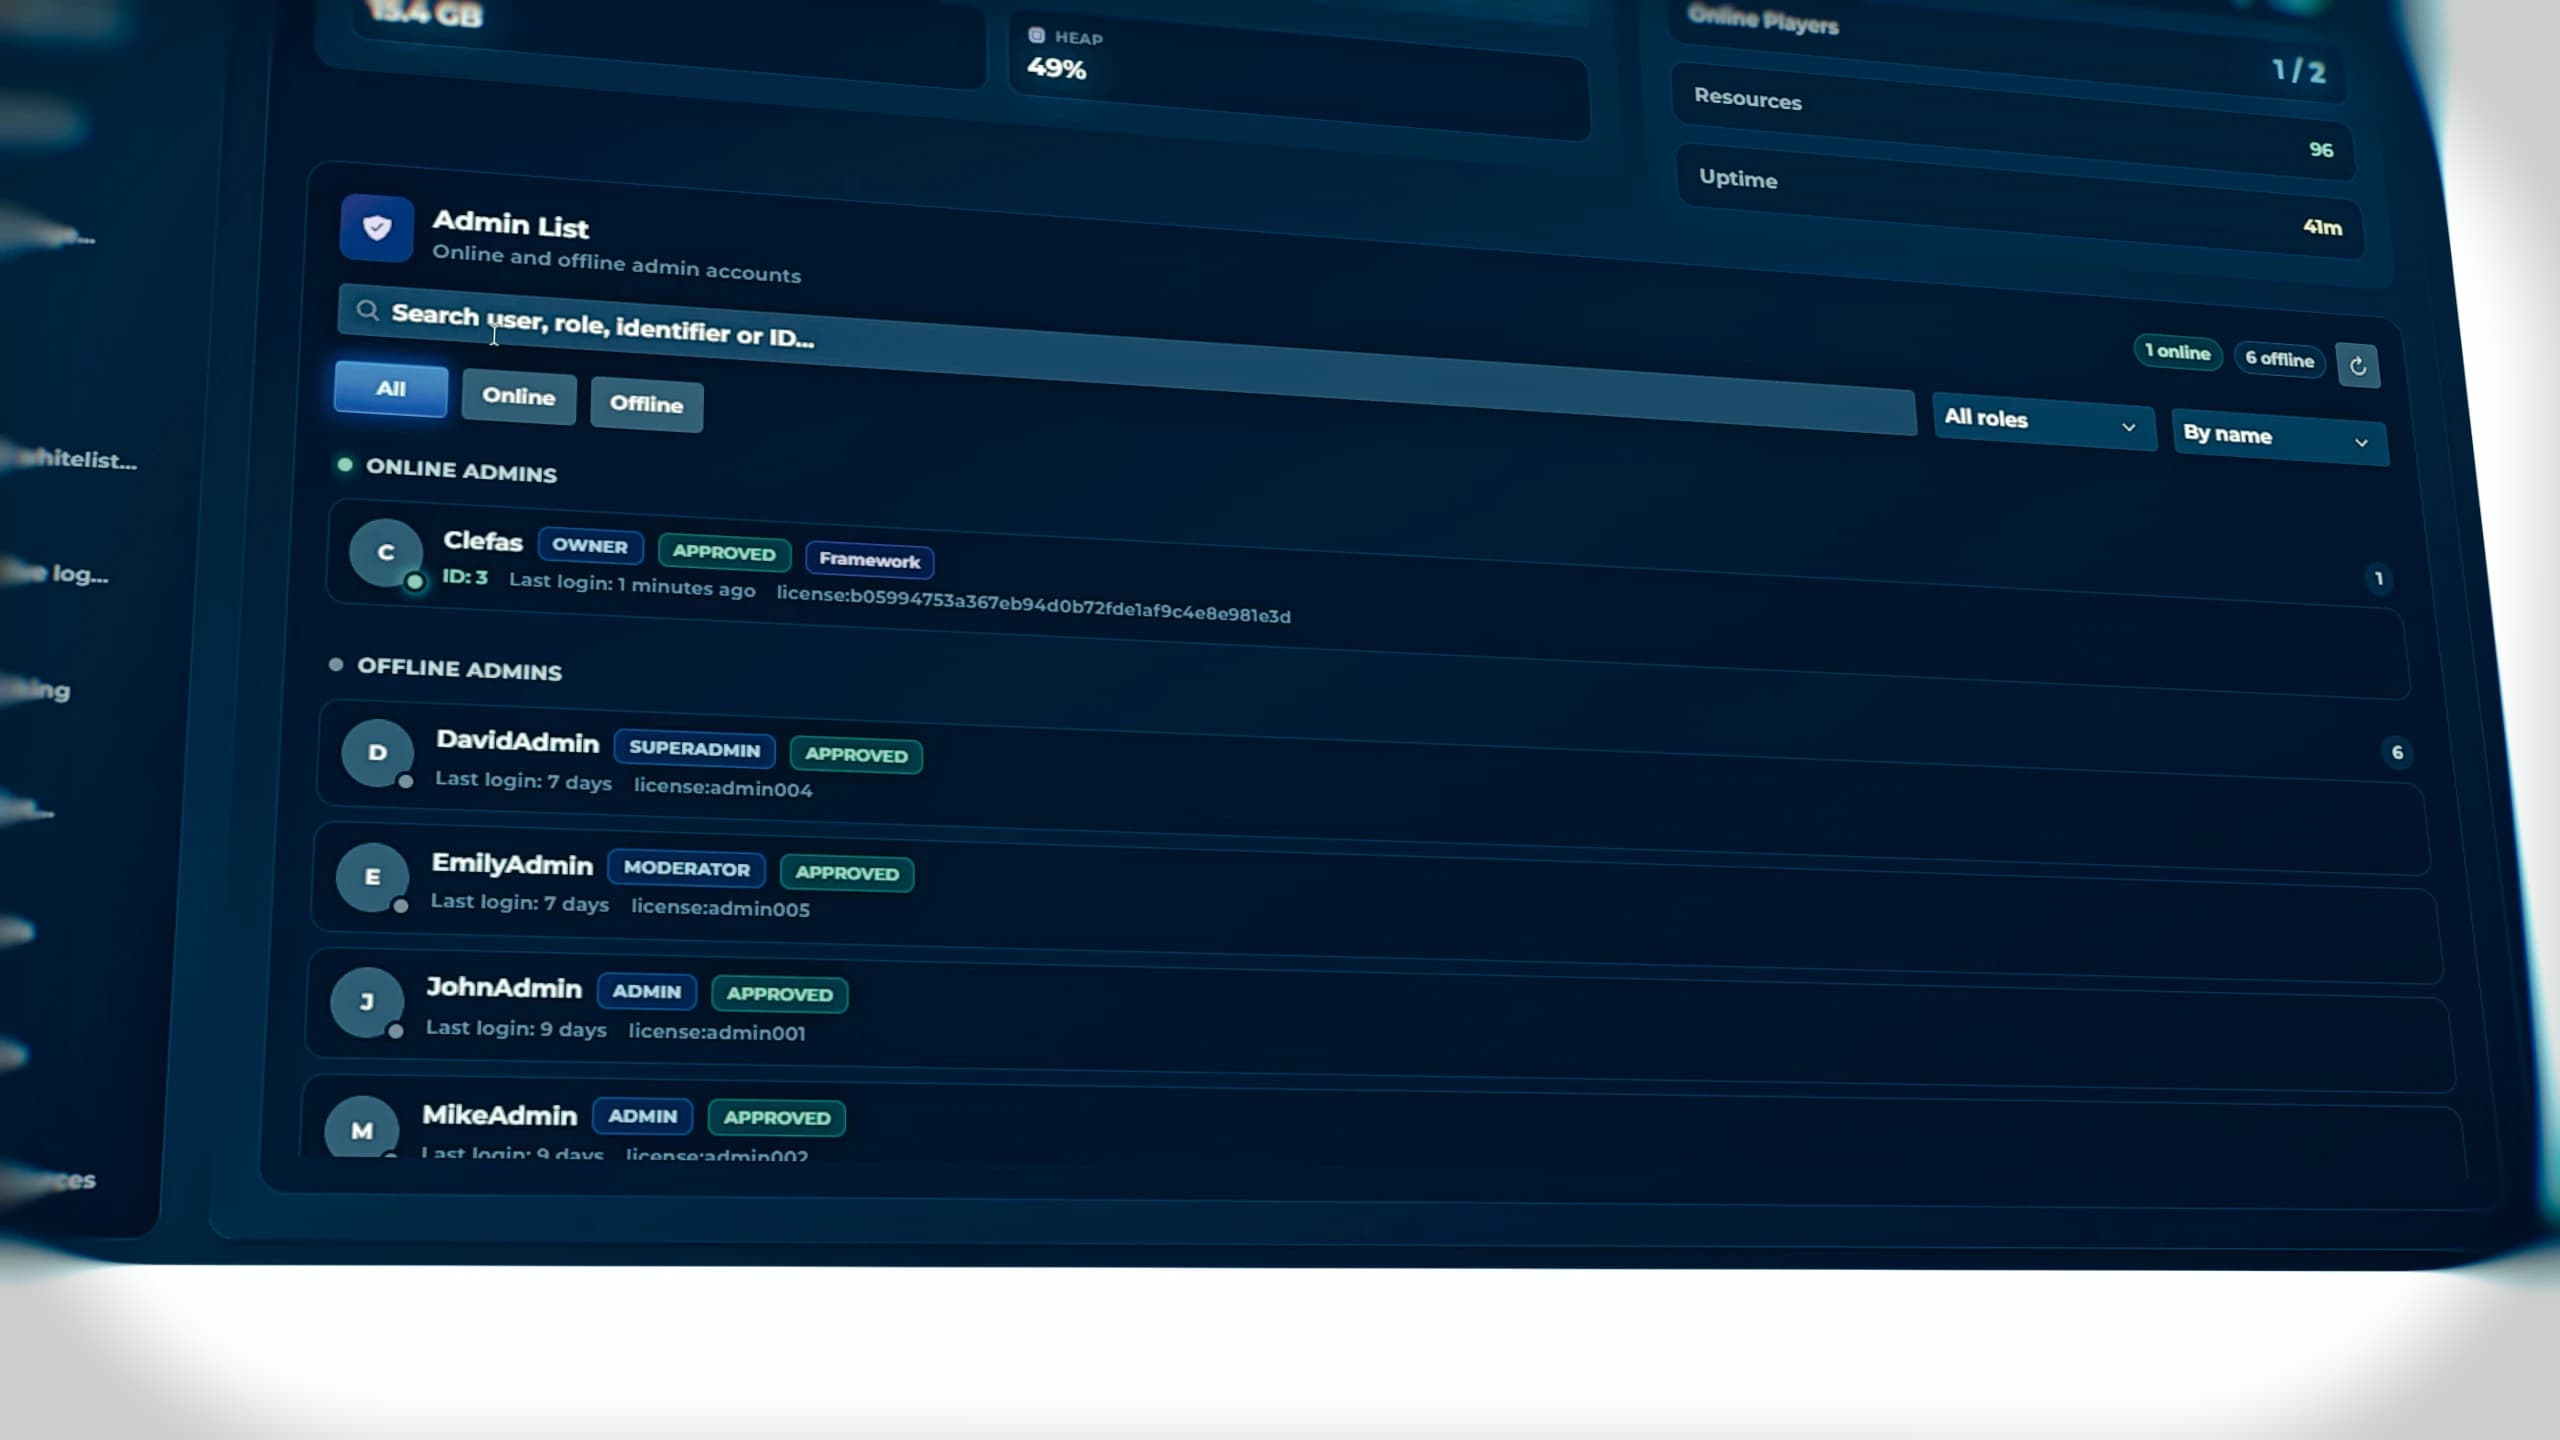Click the search field for users and roles
The height and width of the screenshot is (1440, 2560).
(x=1126, y=360)
